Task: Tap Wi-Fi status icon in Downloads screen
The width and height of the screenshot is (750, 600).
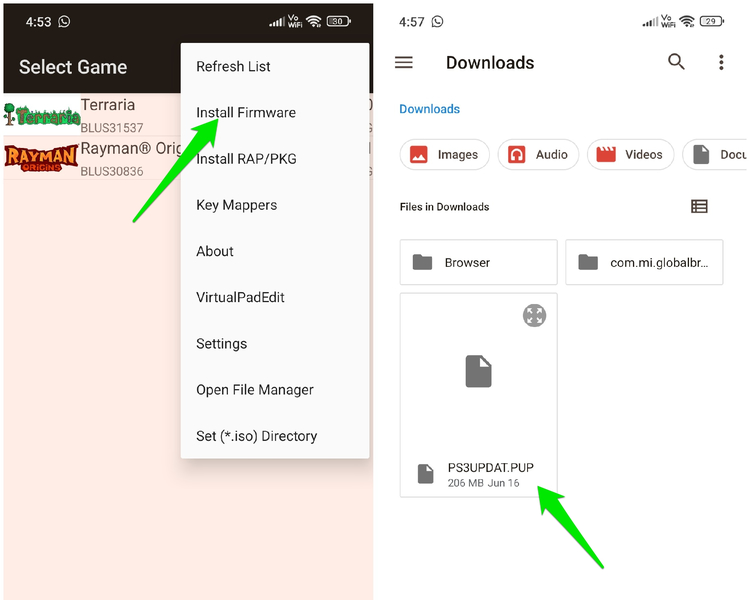Action: coord(687,21)
